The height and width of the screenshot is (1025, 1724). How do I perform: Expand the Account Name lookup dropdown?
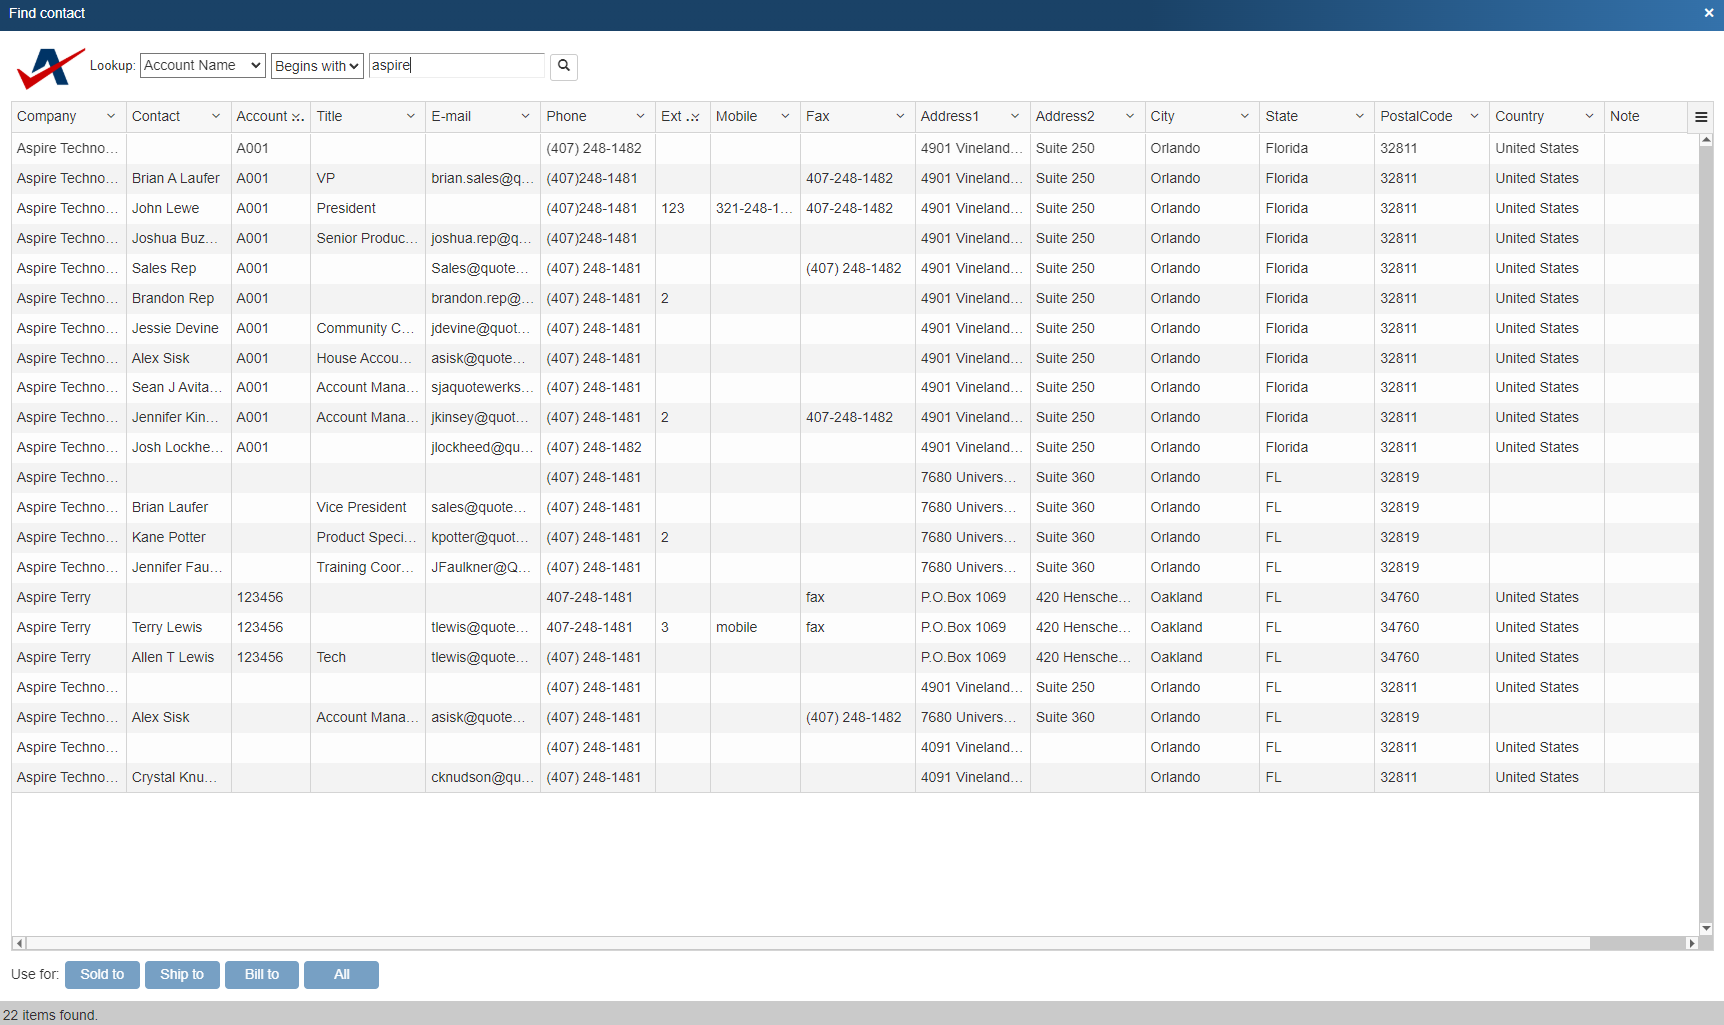(x=203, y=66)
